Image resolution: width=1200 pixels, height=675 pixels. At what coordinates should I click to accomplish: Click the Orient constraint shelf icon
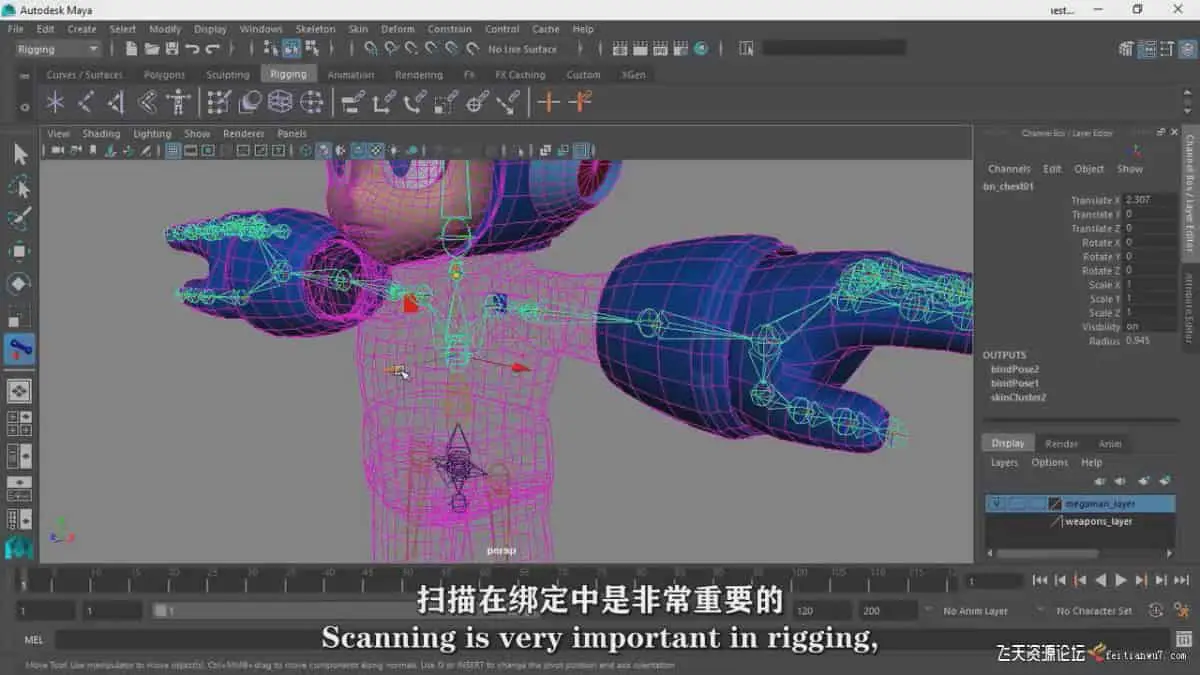click(415, 101)
